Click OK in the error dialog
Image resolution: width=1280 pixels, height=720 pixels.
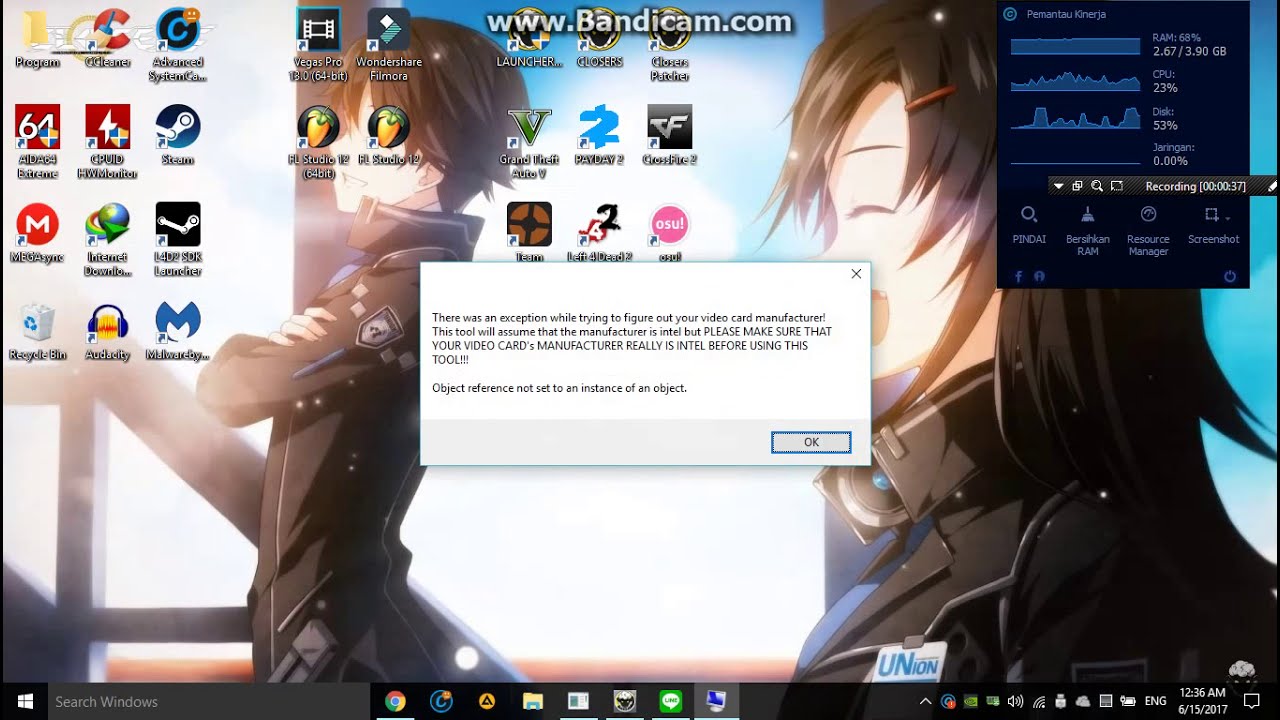(811, 442)
